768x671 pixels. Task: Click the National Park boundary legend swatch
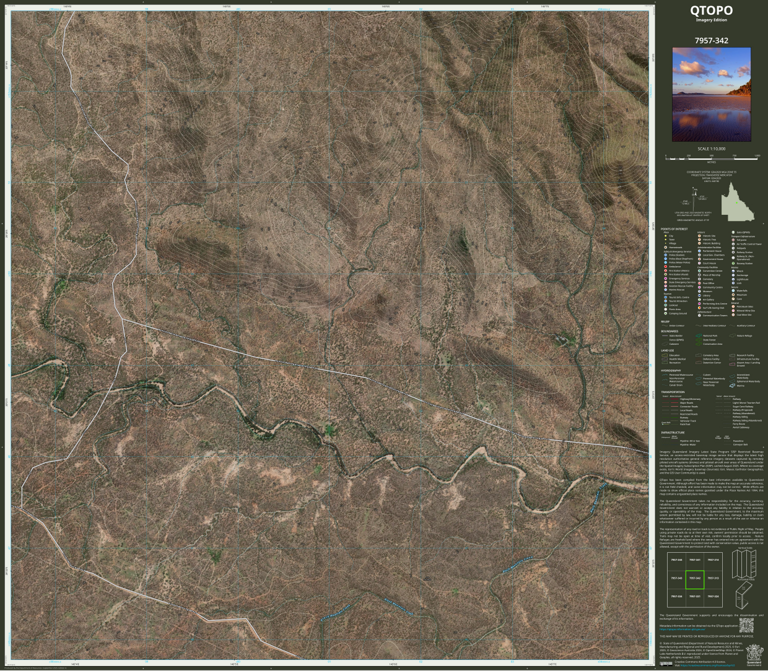[698, 336]
